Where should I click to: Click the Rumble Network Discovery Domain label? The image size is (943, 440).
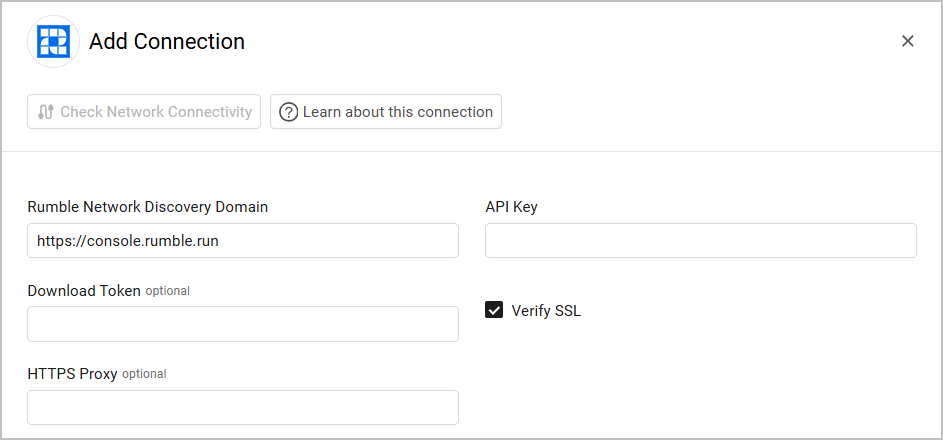[148, 207]
